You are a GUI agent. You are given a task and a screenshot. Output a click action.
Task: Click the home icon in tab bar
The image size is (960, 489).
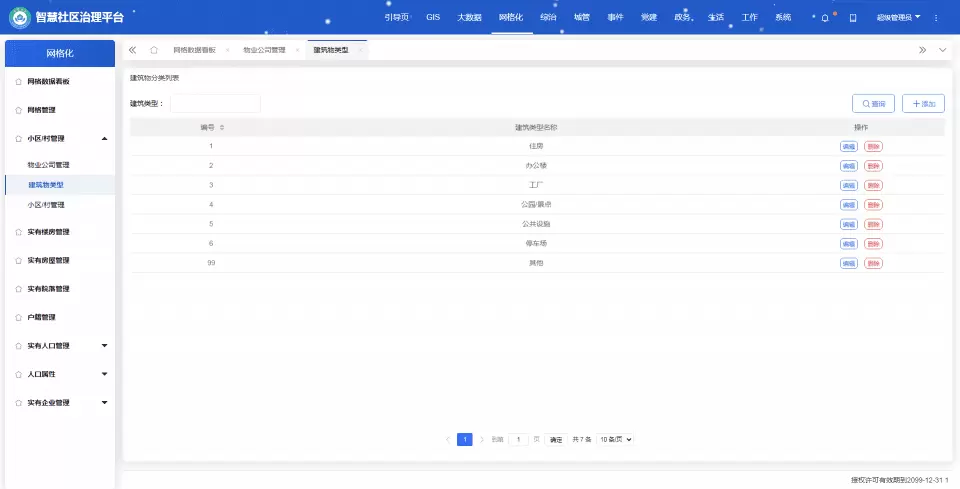pos(153,50)
